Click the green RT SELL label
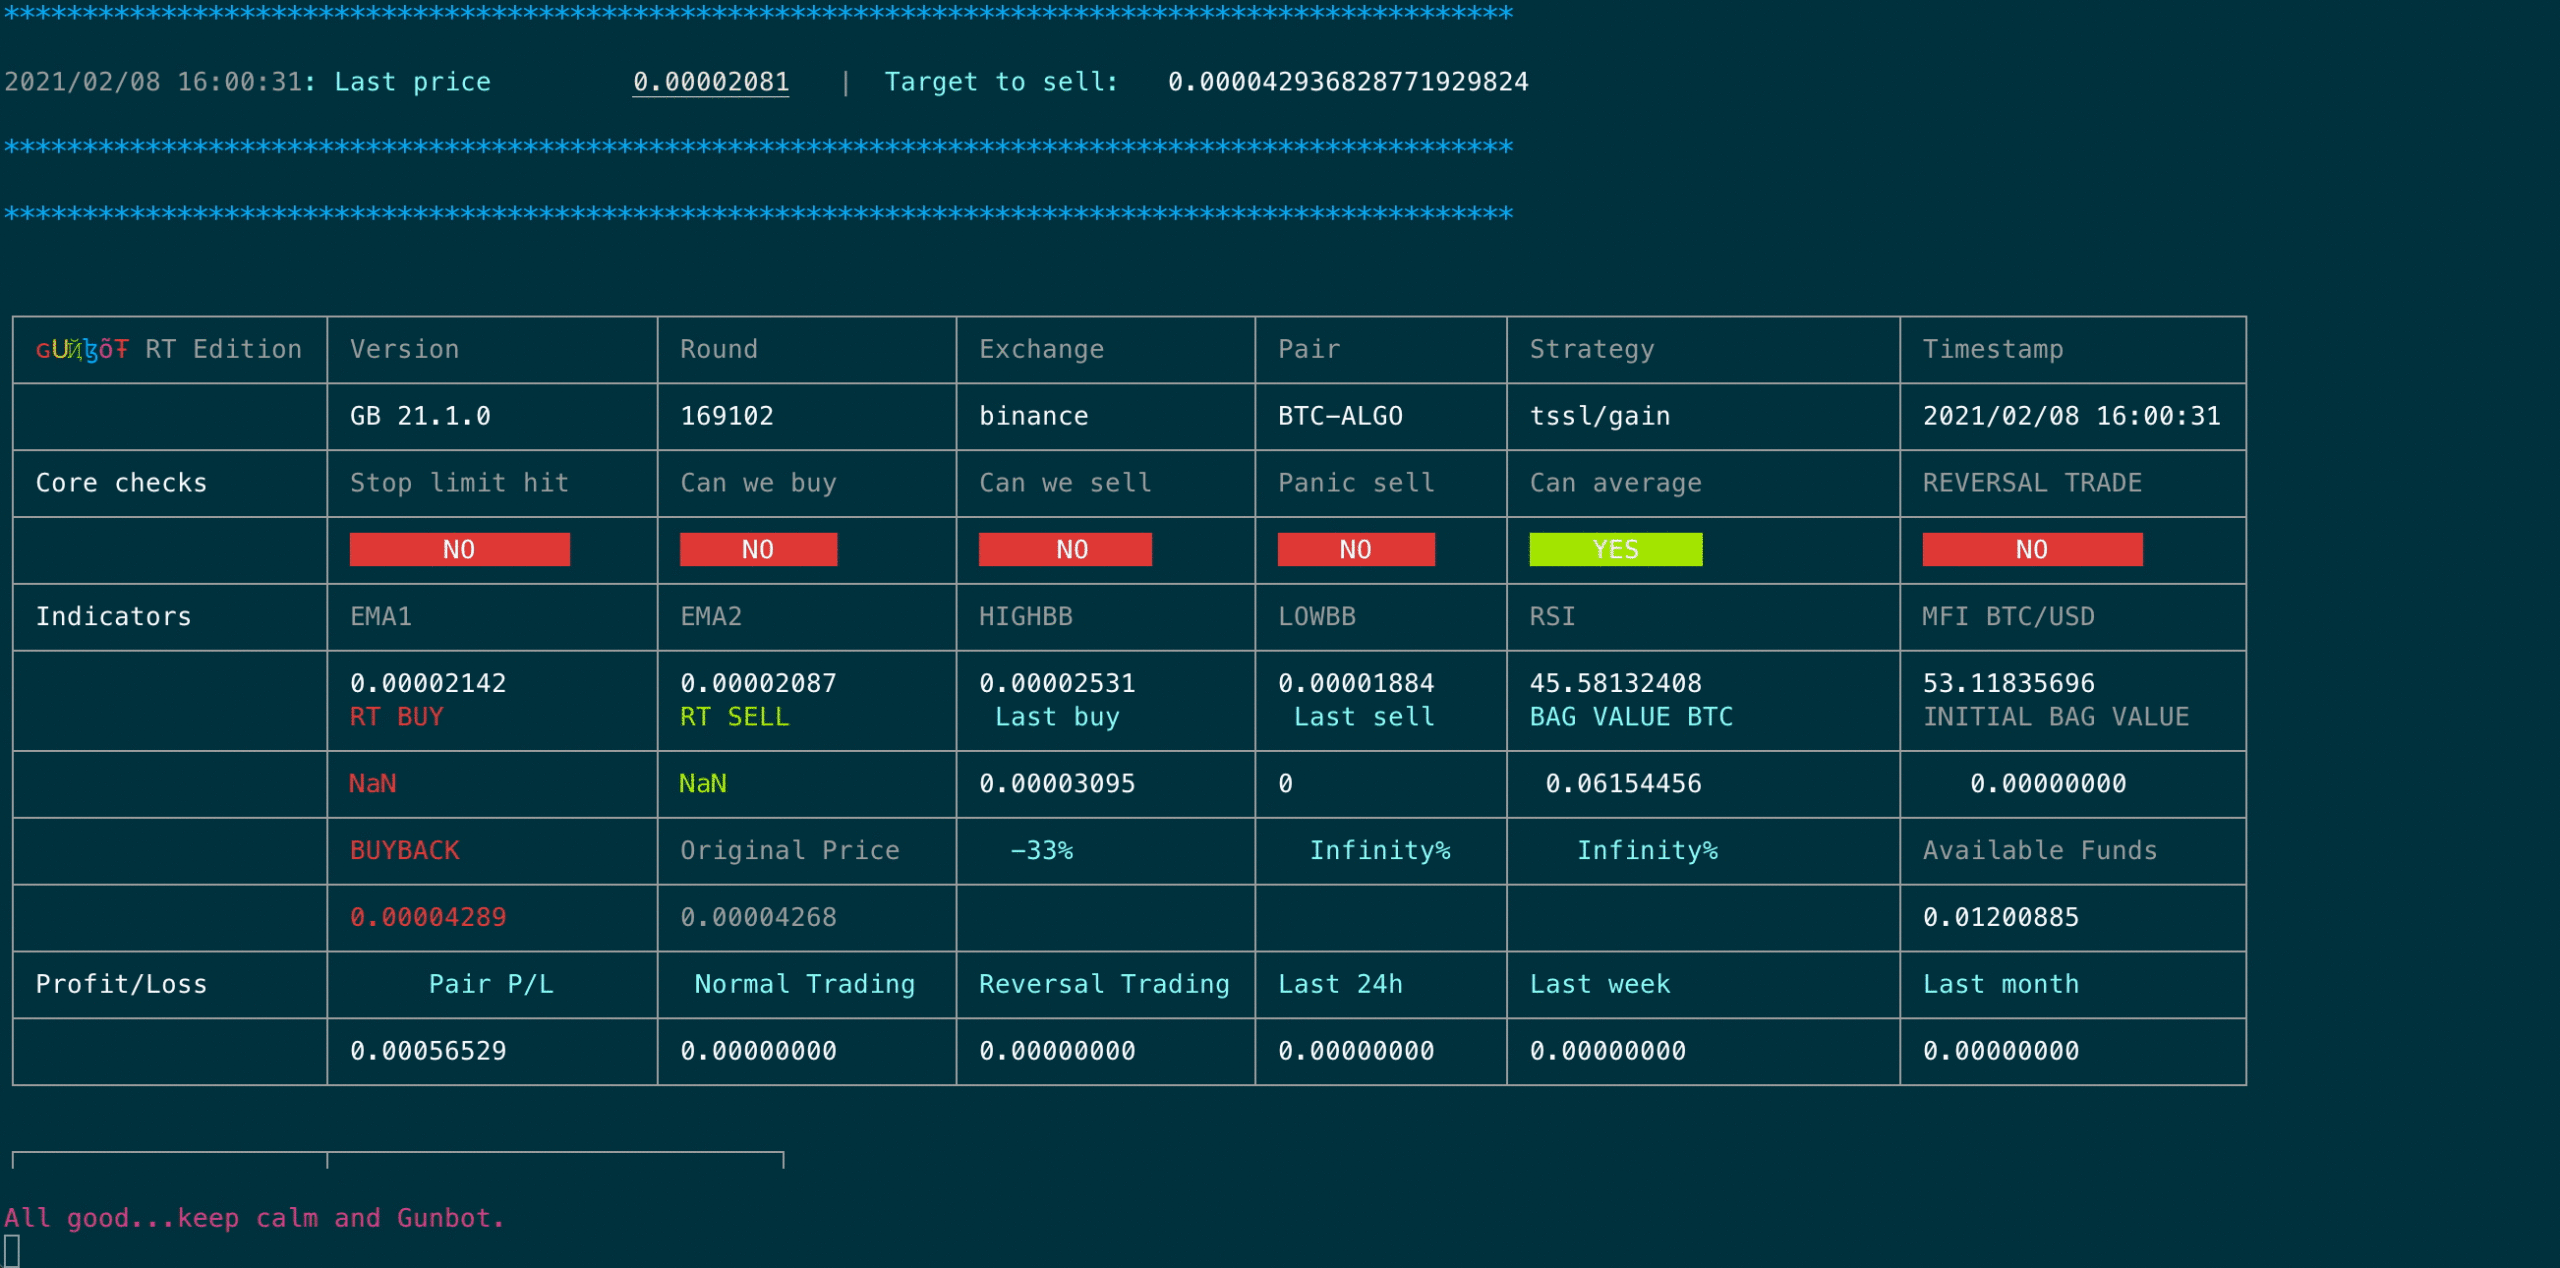The width and height of the screenshot is (2560, 1268). [735, 717]
